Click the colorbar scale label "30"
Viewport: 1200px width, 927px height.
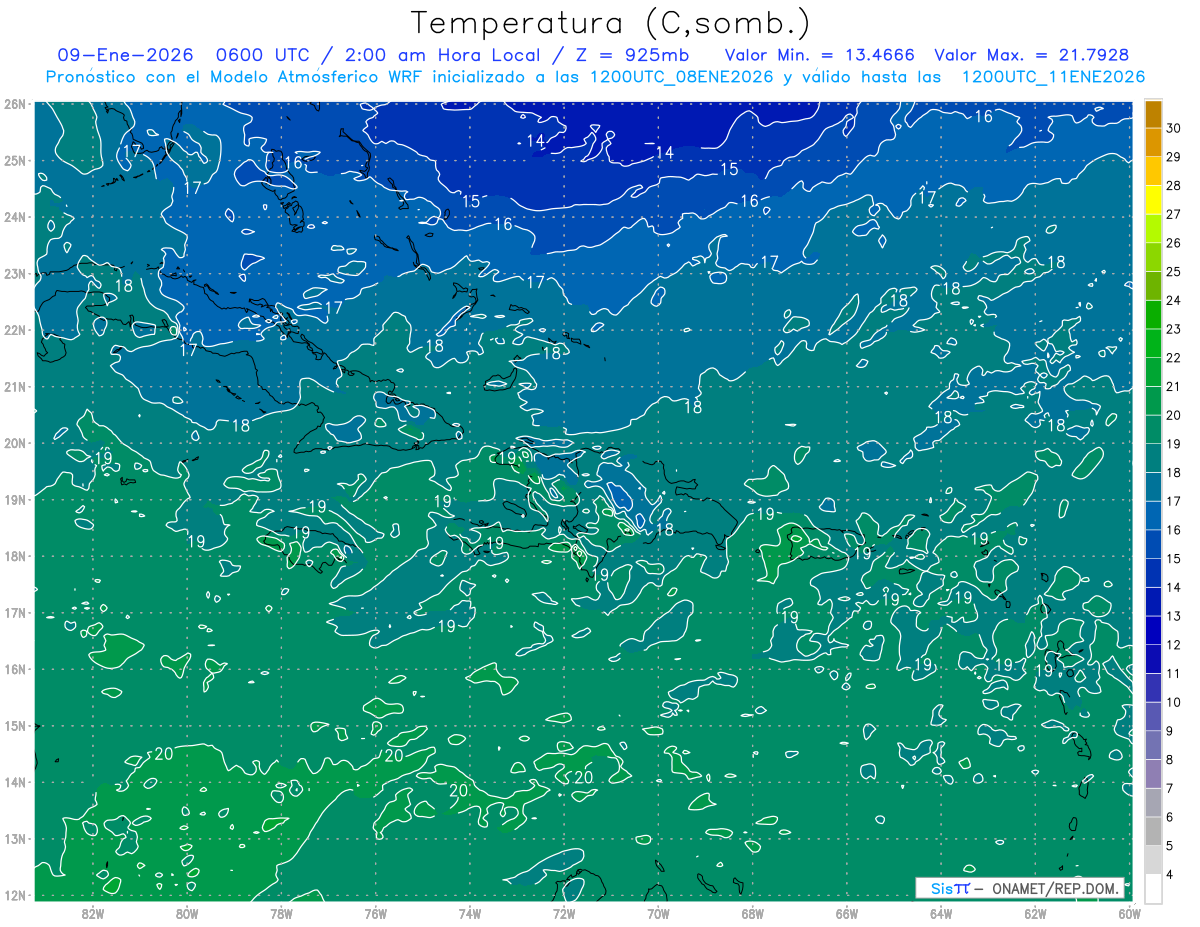1174,128
